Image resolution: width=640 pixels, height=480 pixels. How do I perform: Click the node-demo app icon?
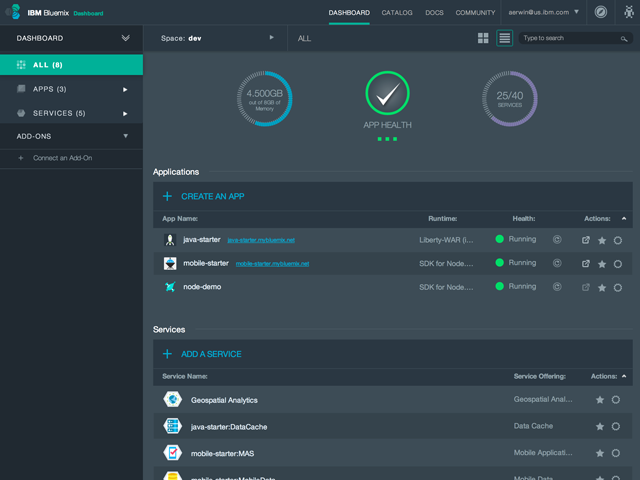point(170,287)
